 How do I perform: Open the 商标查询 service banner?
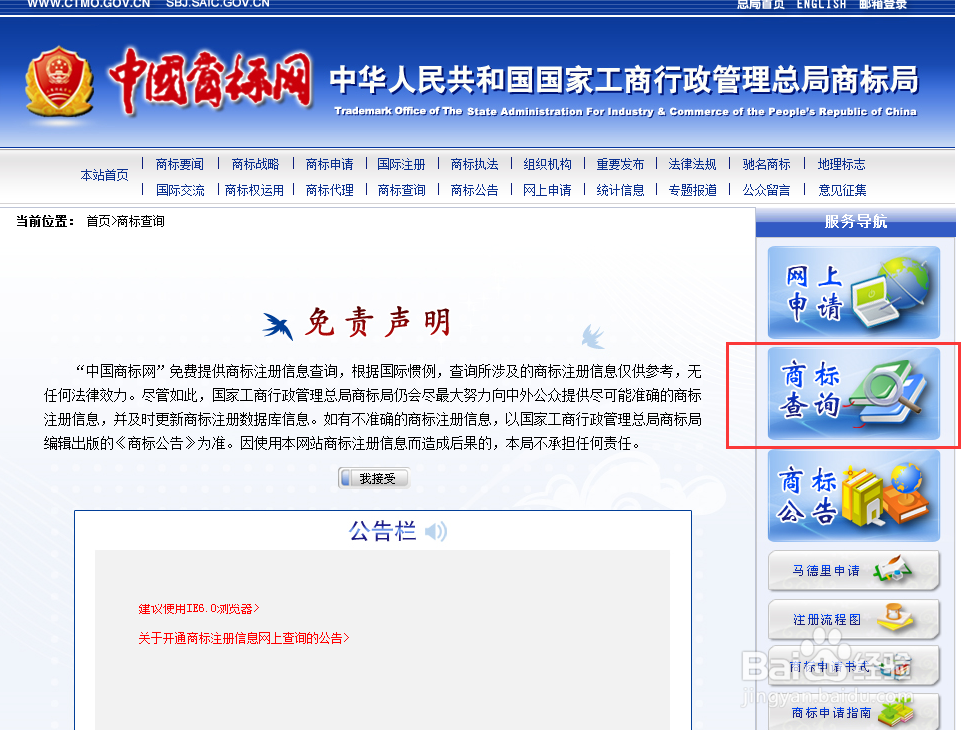(x=854, y=394)
